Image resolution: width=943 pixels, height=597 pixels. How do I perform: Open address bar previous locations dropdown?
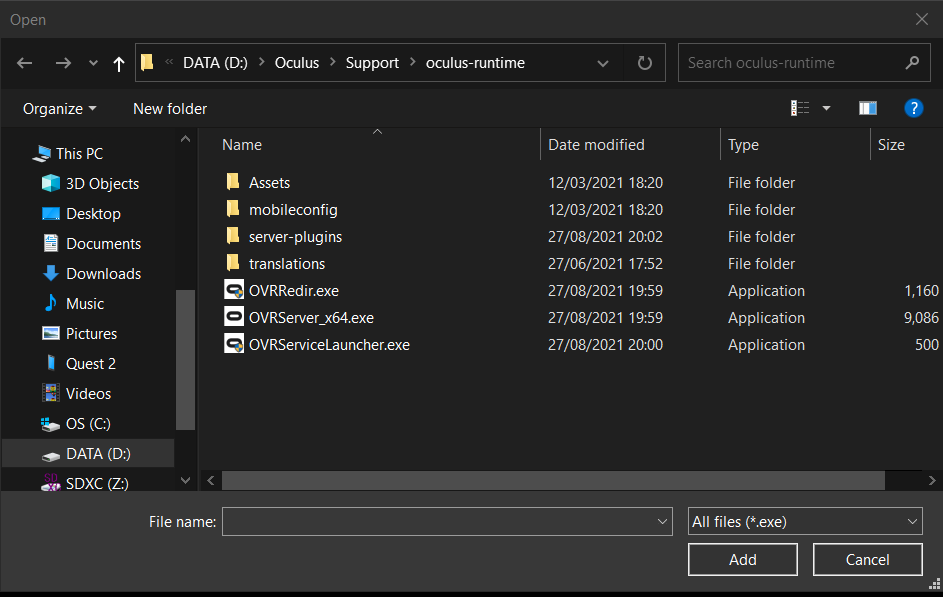[603, 63]
